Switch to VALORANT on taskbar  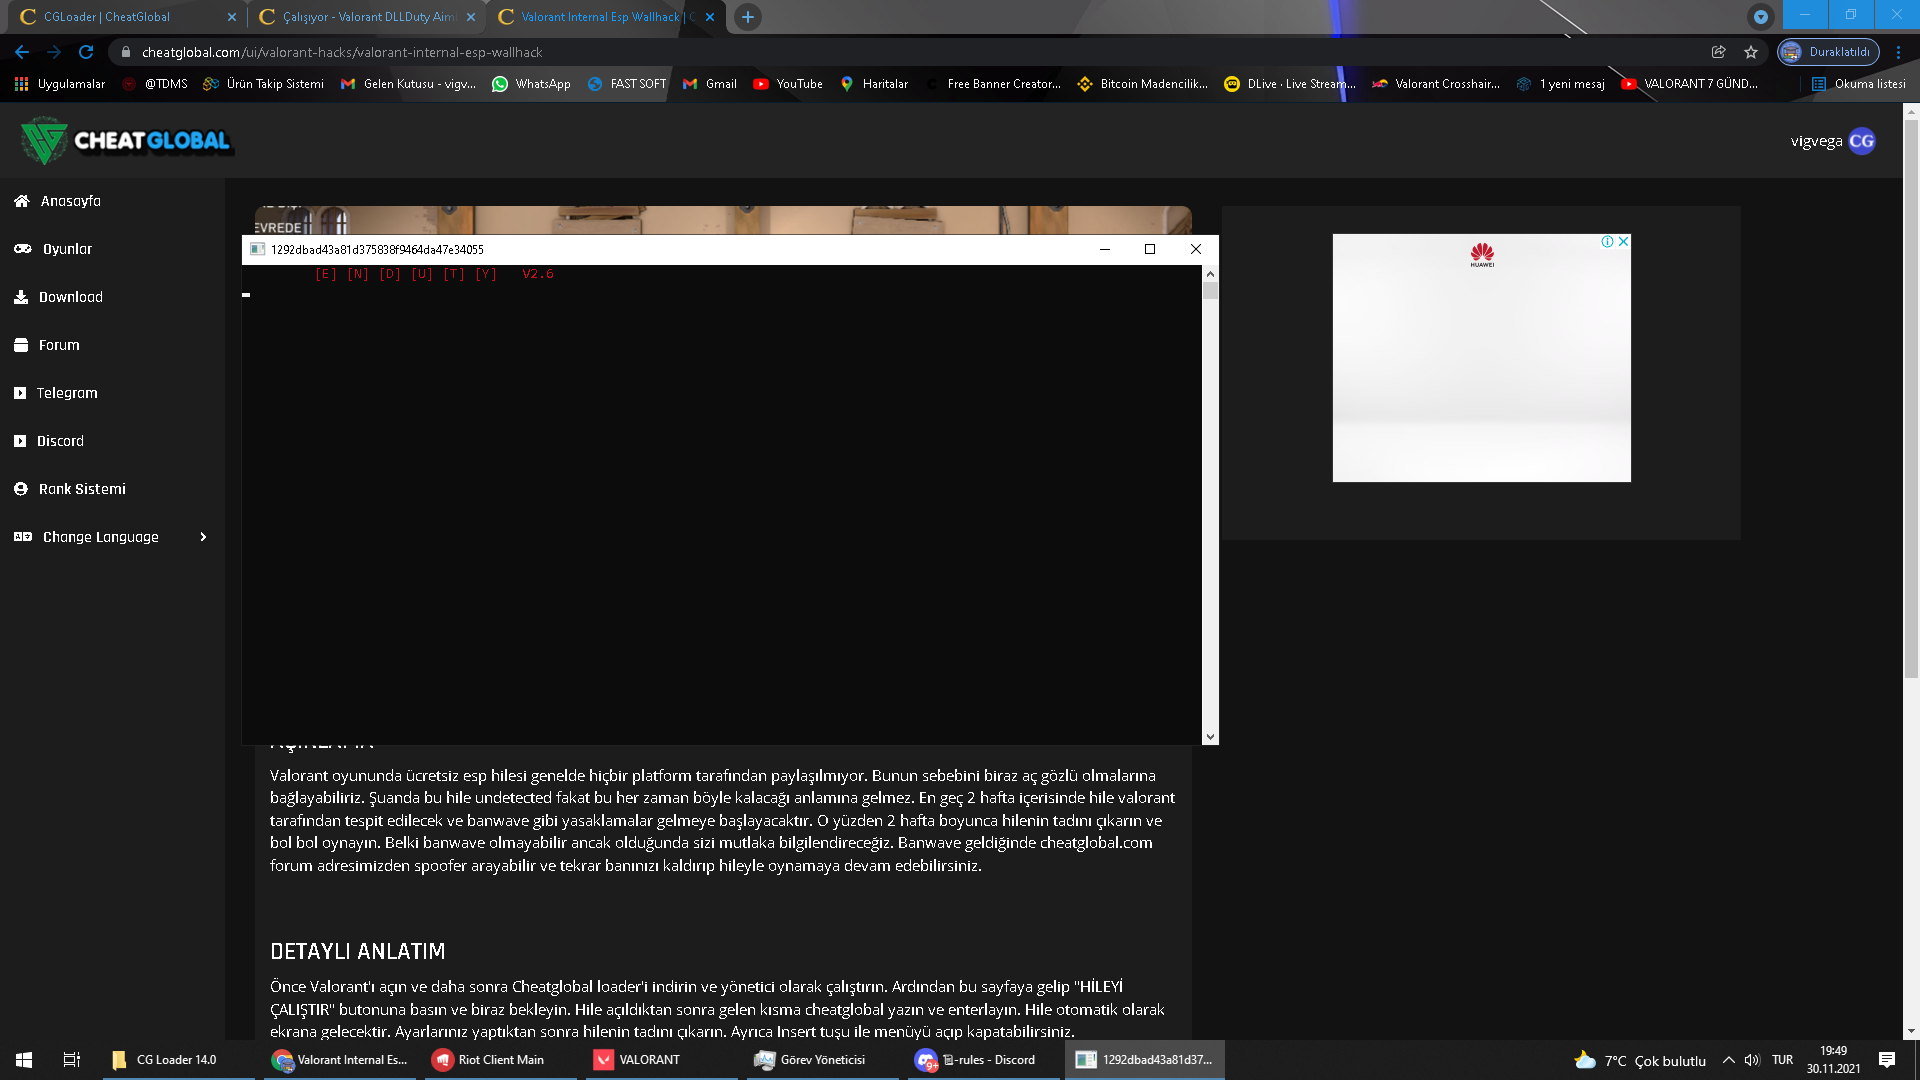(x=662, y=1060)
